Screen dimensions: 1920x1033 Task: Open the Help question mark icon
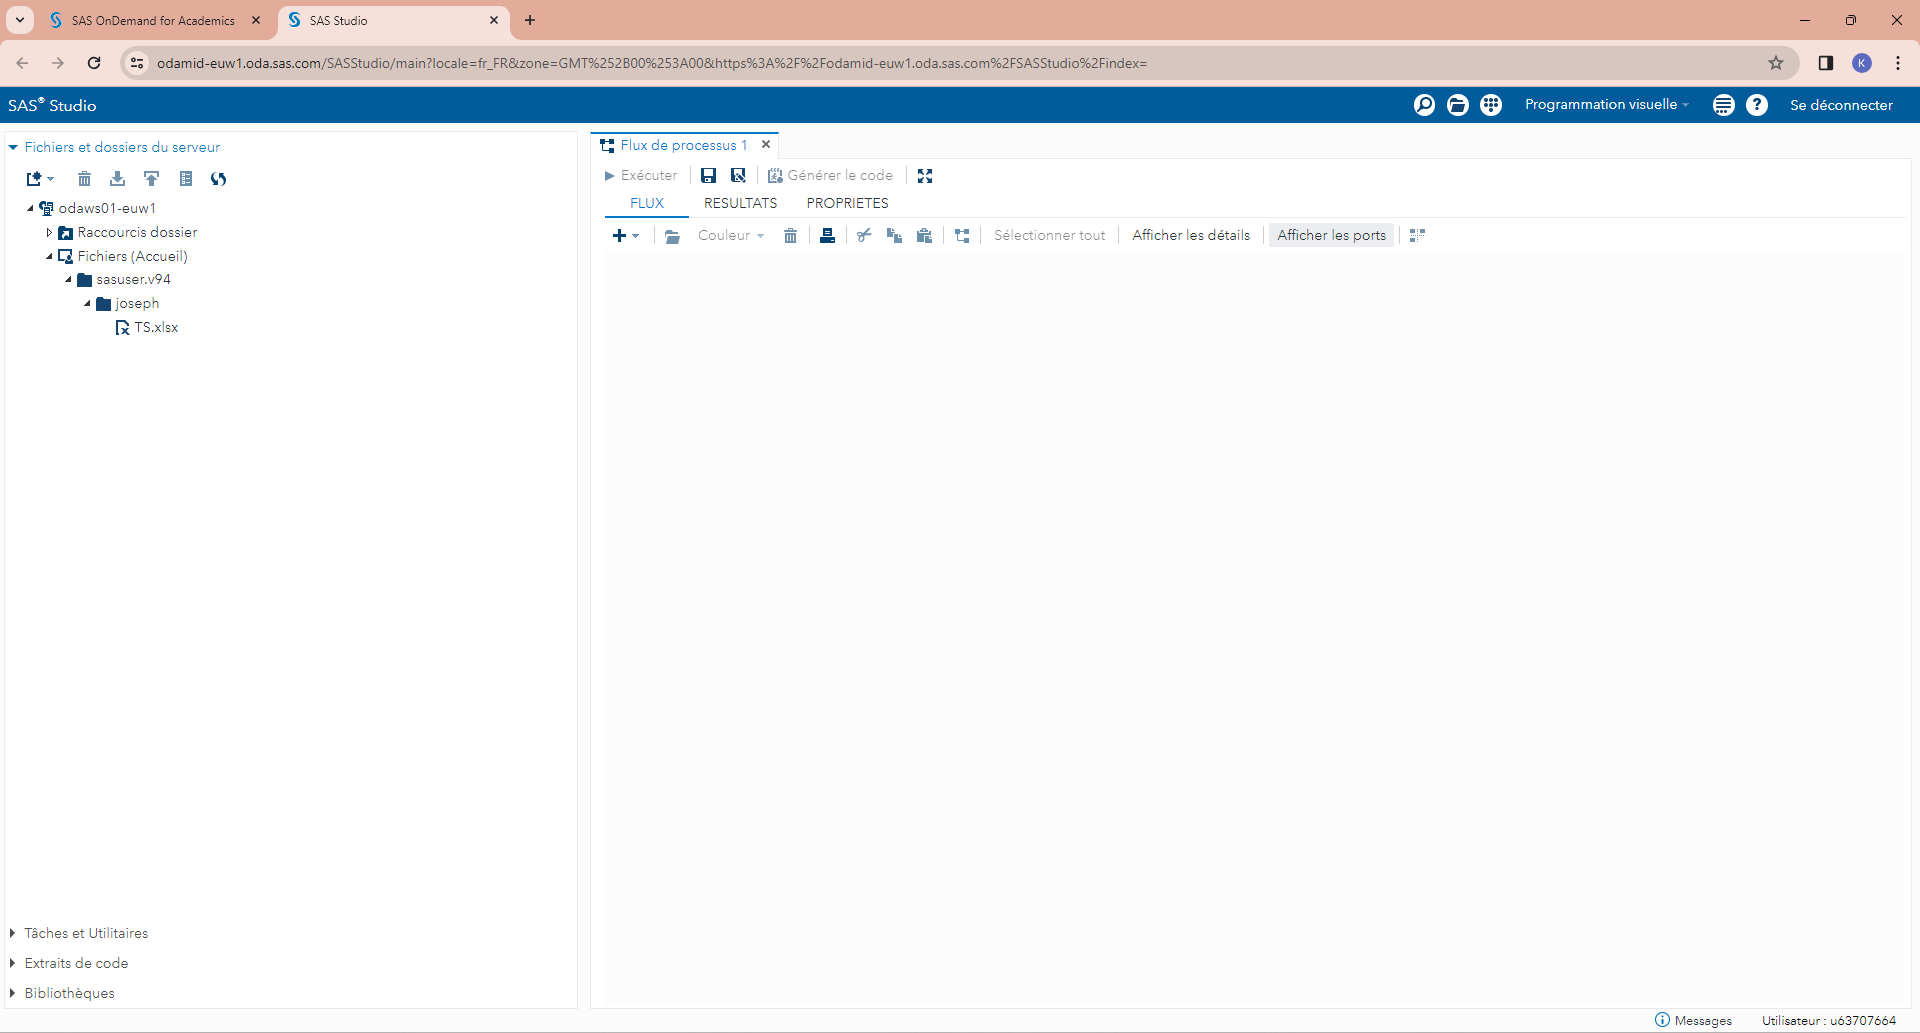point(1757,105)
